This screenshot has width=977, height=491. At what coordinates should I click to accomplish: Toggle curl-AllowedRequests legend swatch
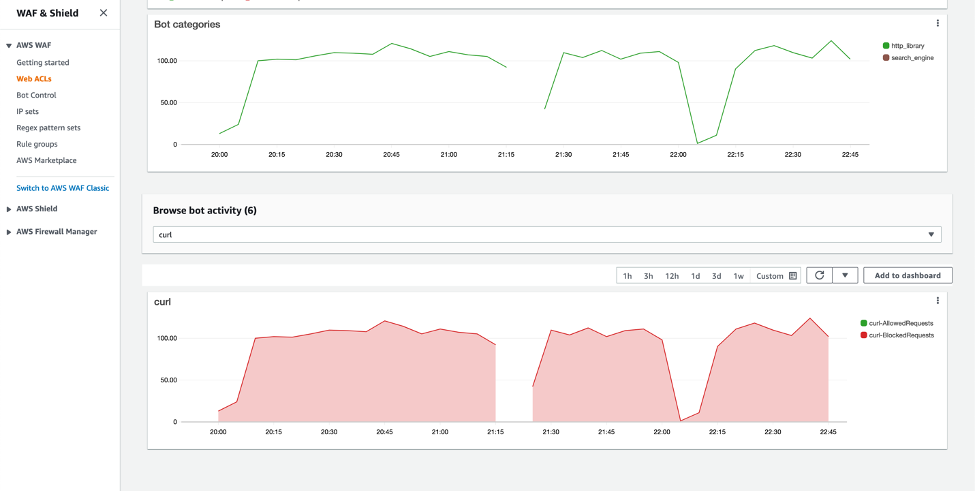click(864, 323)
